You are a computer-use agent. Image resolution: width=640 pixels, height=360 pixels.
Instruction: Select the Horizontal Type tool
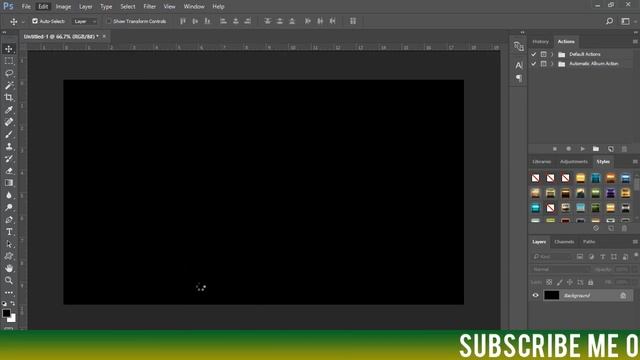click(x=9, y=232)
